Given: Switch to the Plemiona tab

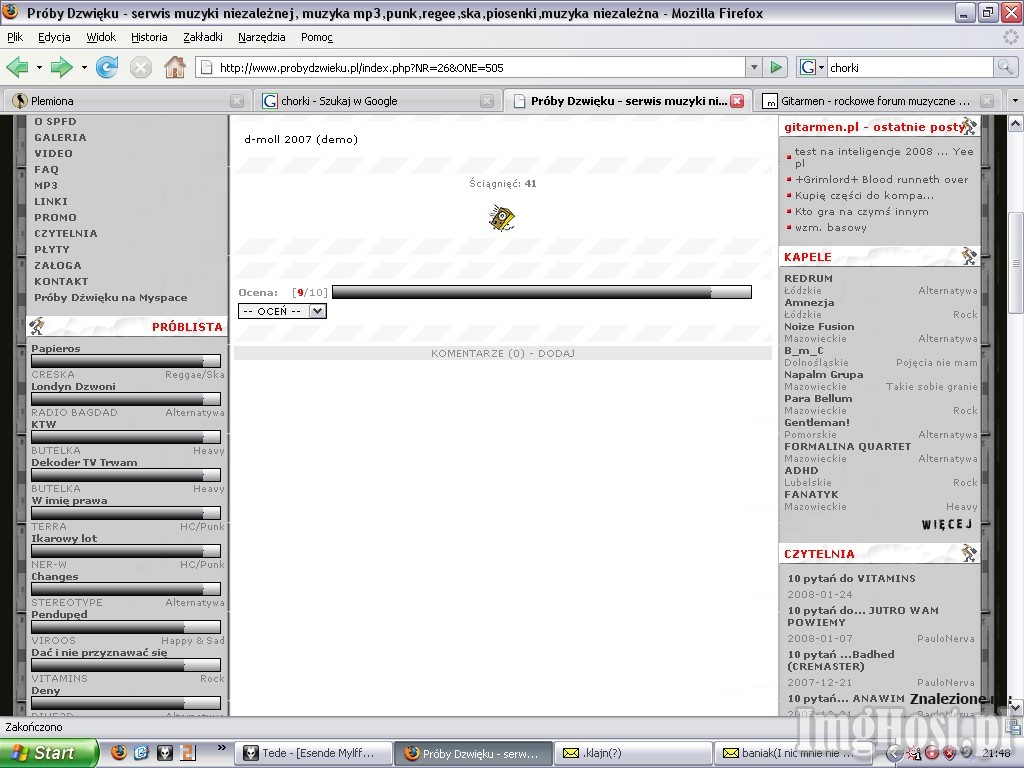Looking at the screenshot, I should click(128, 101).
